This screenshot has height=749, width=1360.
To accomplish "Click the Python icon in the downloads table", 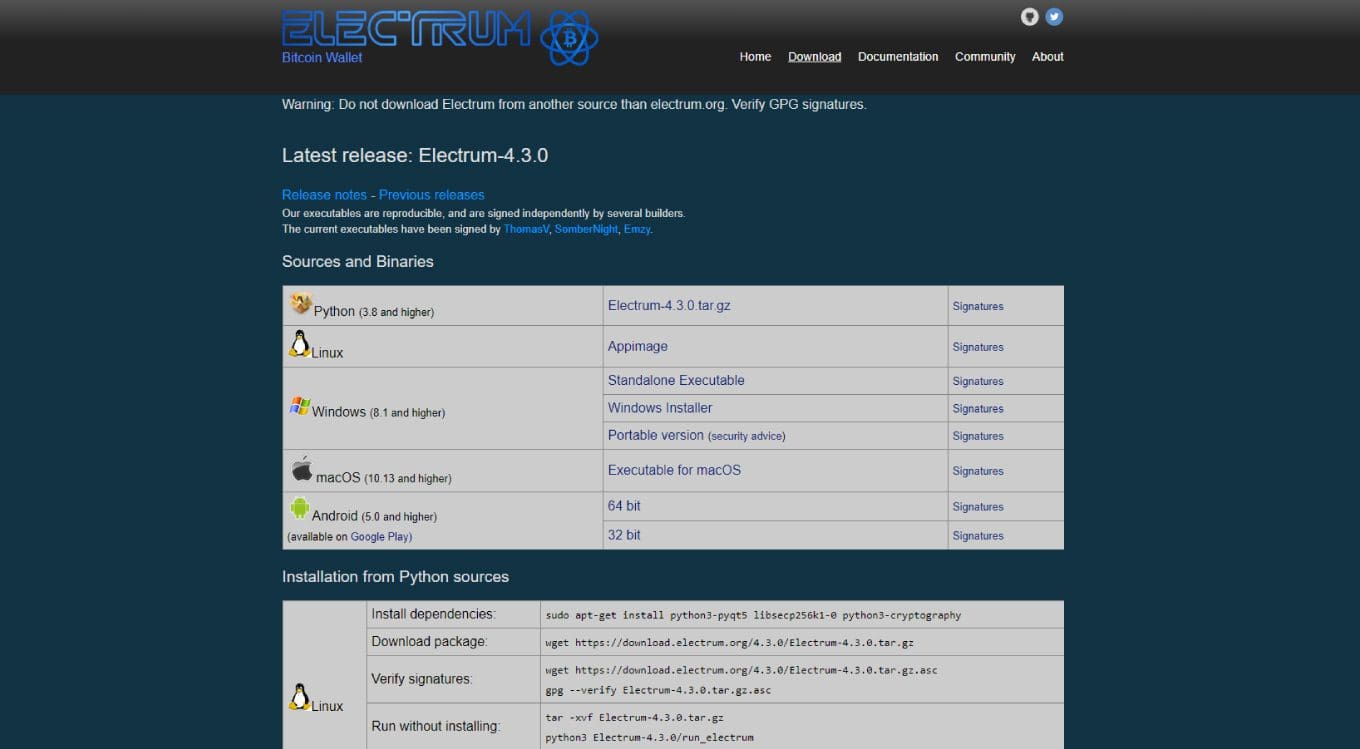I will (x=301, y=303).
